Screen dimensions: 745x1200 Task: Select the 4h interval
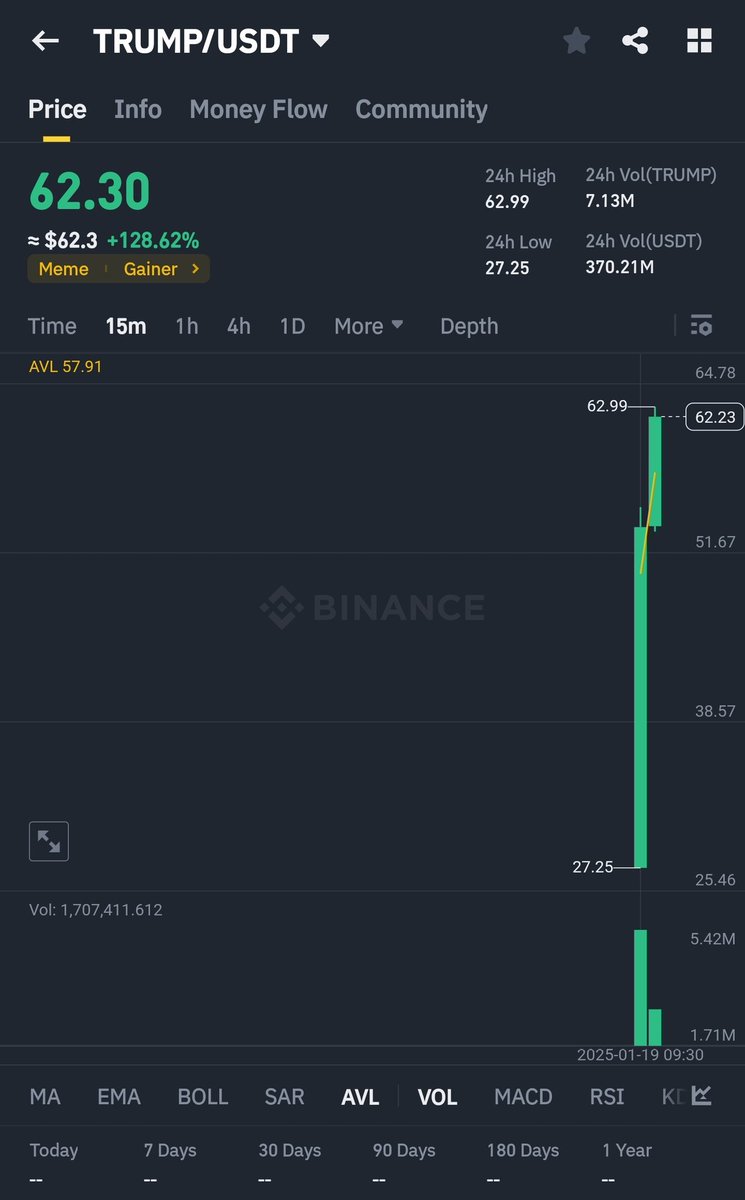coord(239,326)
